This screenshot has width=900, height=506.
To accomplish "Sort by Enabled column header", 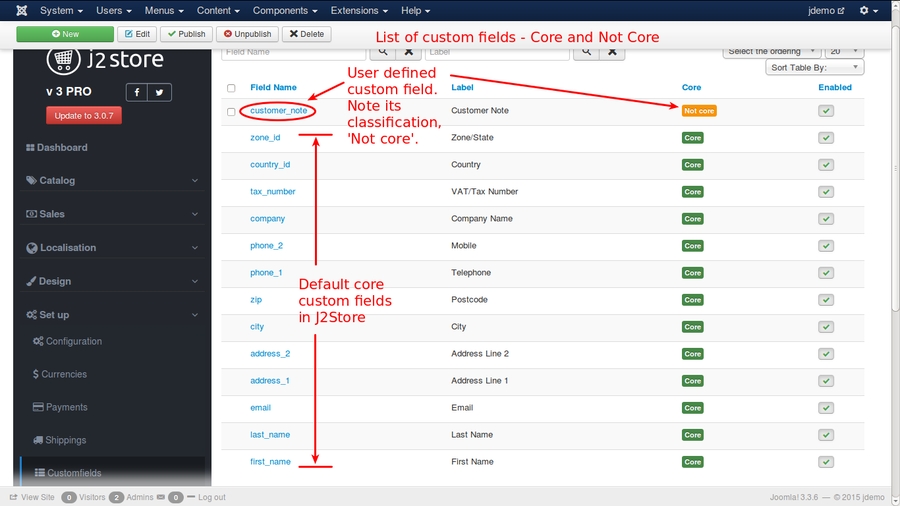I will pos(835,87).
